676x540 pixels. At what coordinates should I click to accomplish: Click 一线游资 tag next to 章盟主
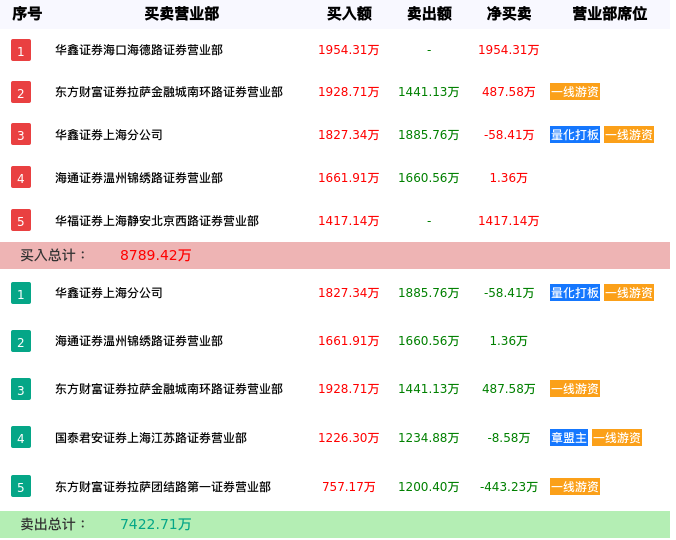[617, 438]
